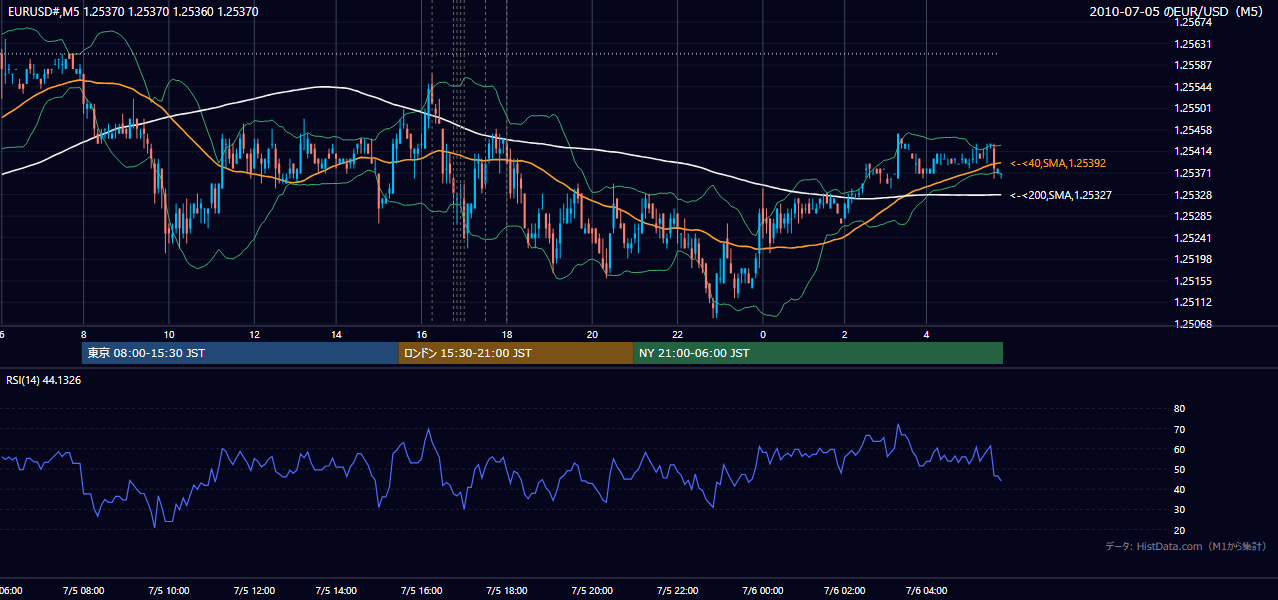This screenshot has height=600, width=1278.
Task: Click the bottom time label 7/5 08:00
Action: pyautogui.click(x=85, y=590)
